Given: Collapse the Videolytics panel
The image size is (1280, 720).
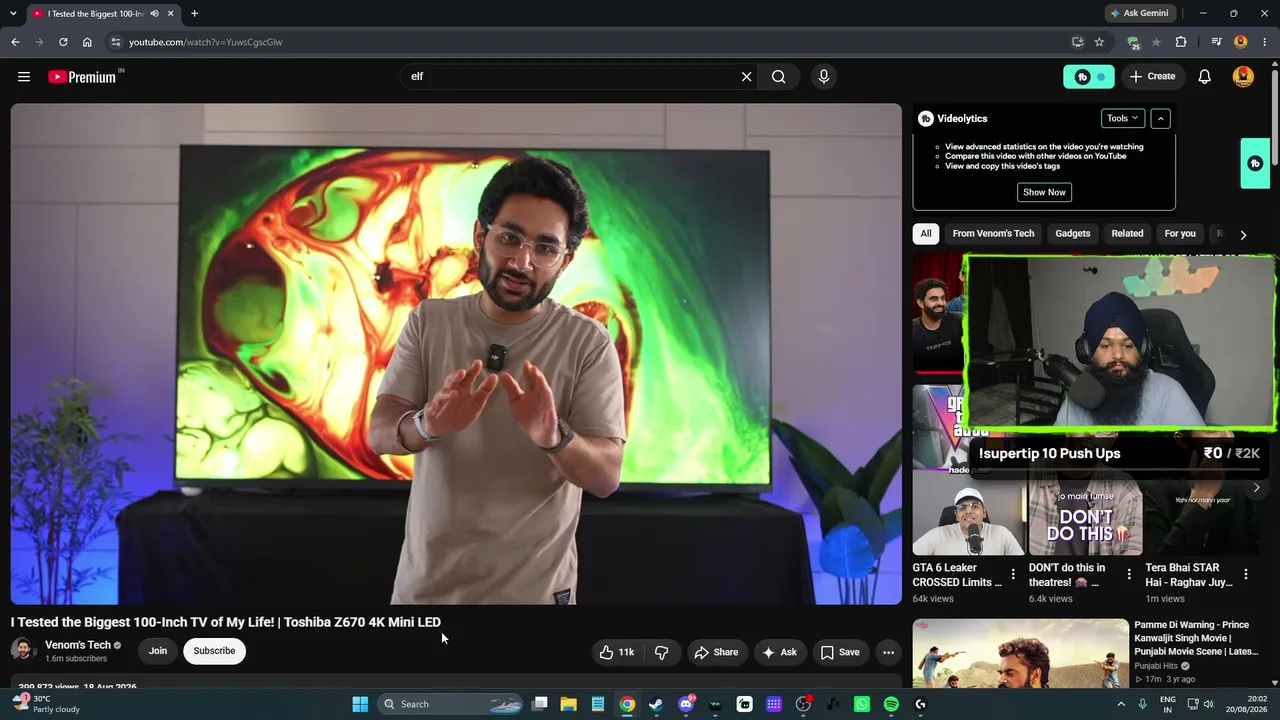Looking at the screenshot, I should (x=1161, y=118).
